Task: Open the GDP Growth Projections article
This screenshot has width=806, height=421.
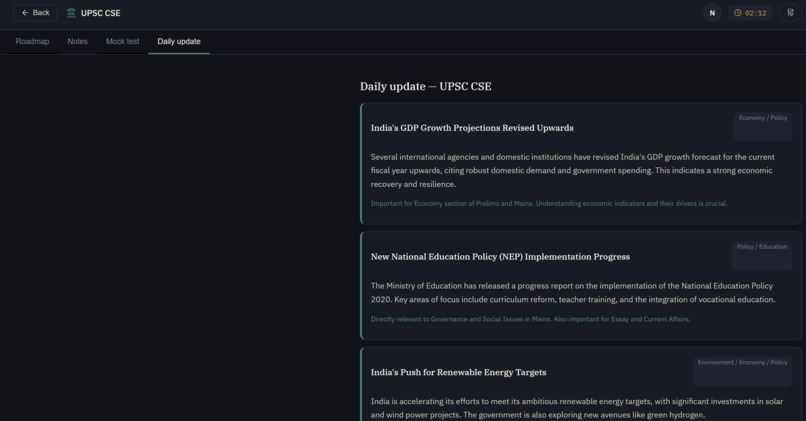Action: coord(472,128)
